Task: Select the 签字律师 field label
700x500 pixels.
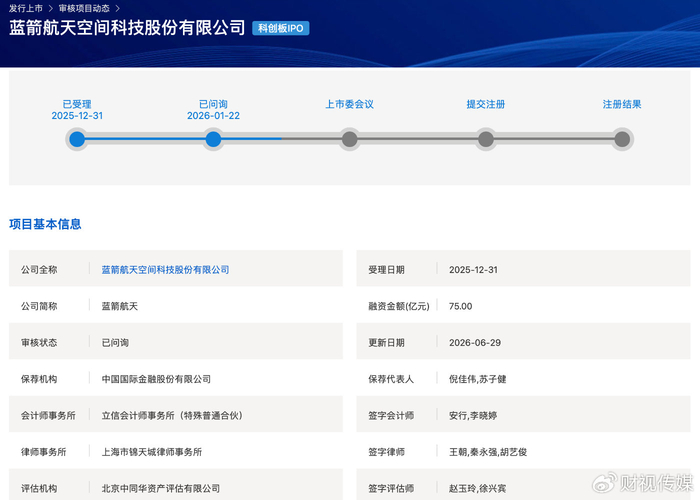Action: tap(387, 452)
